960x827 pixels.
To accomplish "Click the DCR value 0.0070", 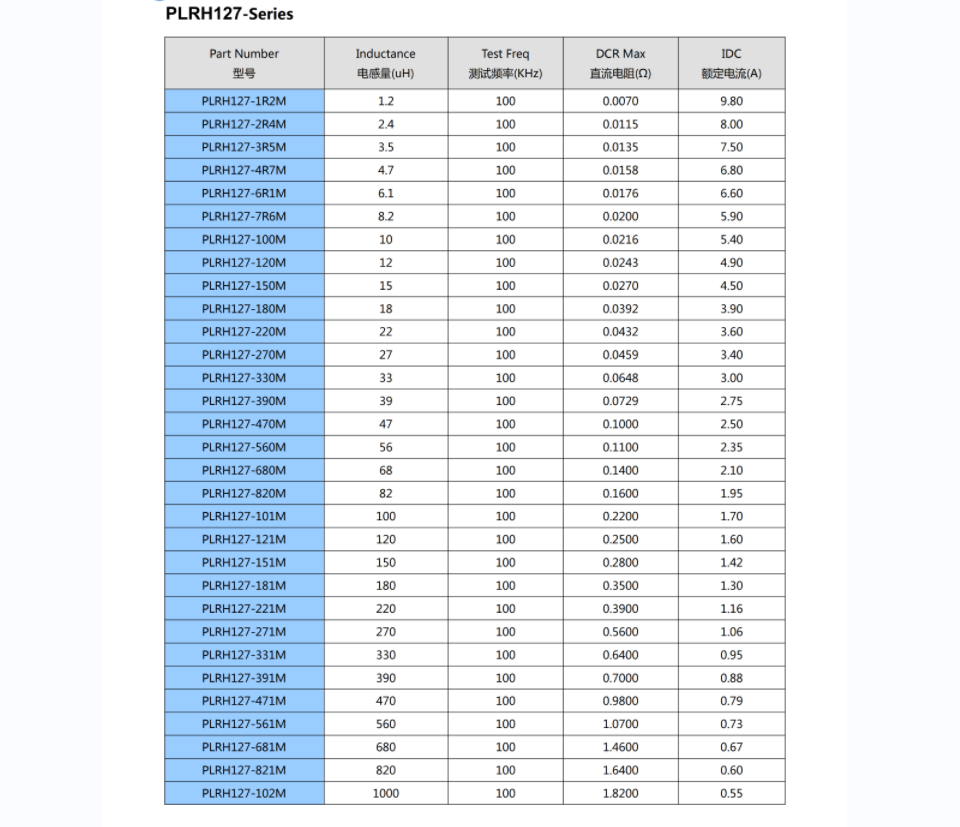I will 620,101.
